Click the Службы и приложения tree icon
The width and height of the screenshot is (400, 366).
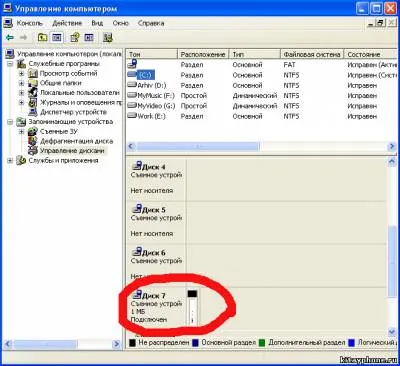[x=21, y=160]
